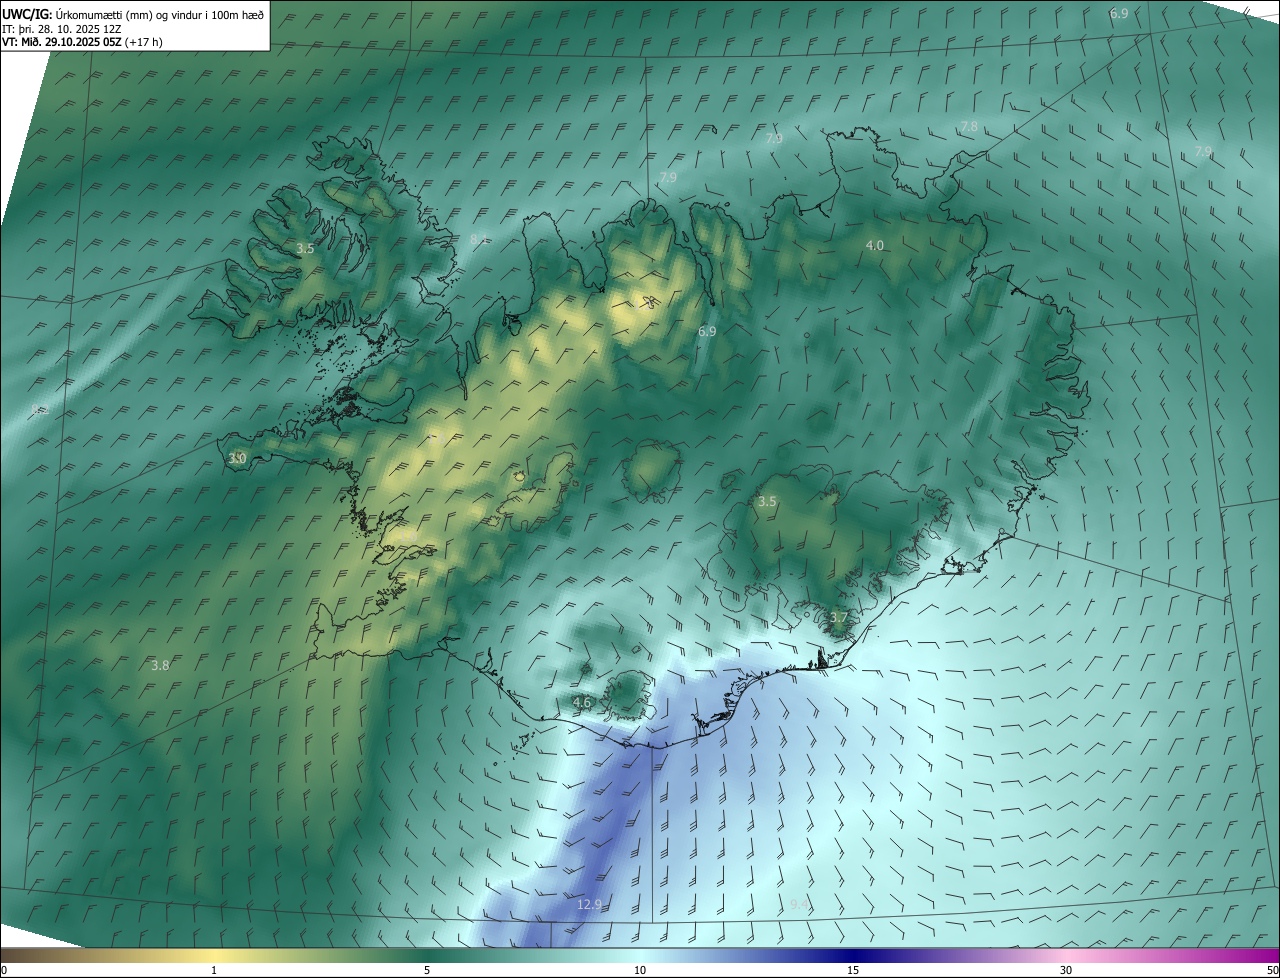The width and height of the screenshot is (1280, 978).
Task: Click the colorbar tick label 5
Action: [x=427, y=970]
